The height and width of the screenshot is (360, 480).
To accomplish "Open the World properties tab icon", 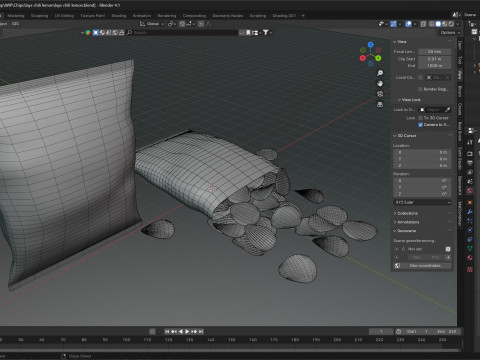I will pyautogui.click(x=470, y=191).
